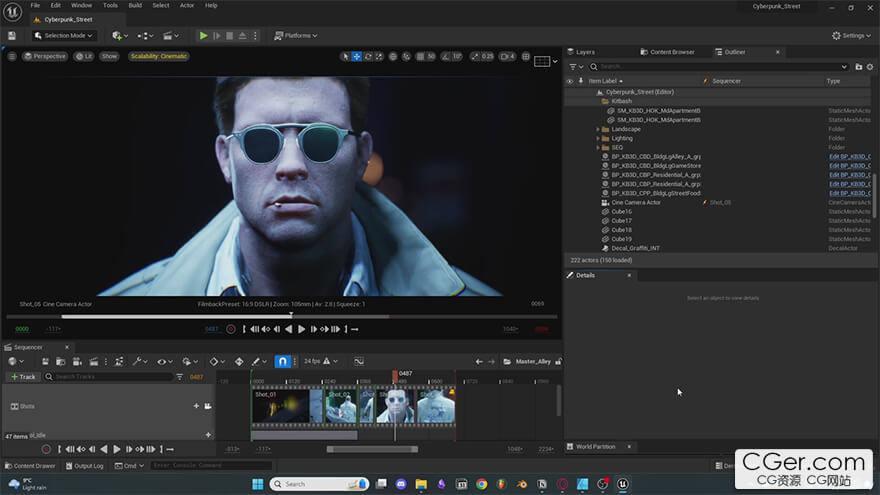
Task: Switch to the Content Browser tab
Action: pos(668,52)
